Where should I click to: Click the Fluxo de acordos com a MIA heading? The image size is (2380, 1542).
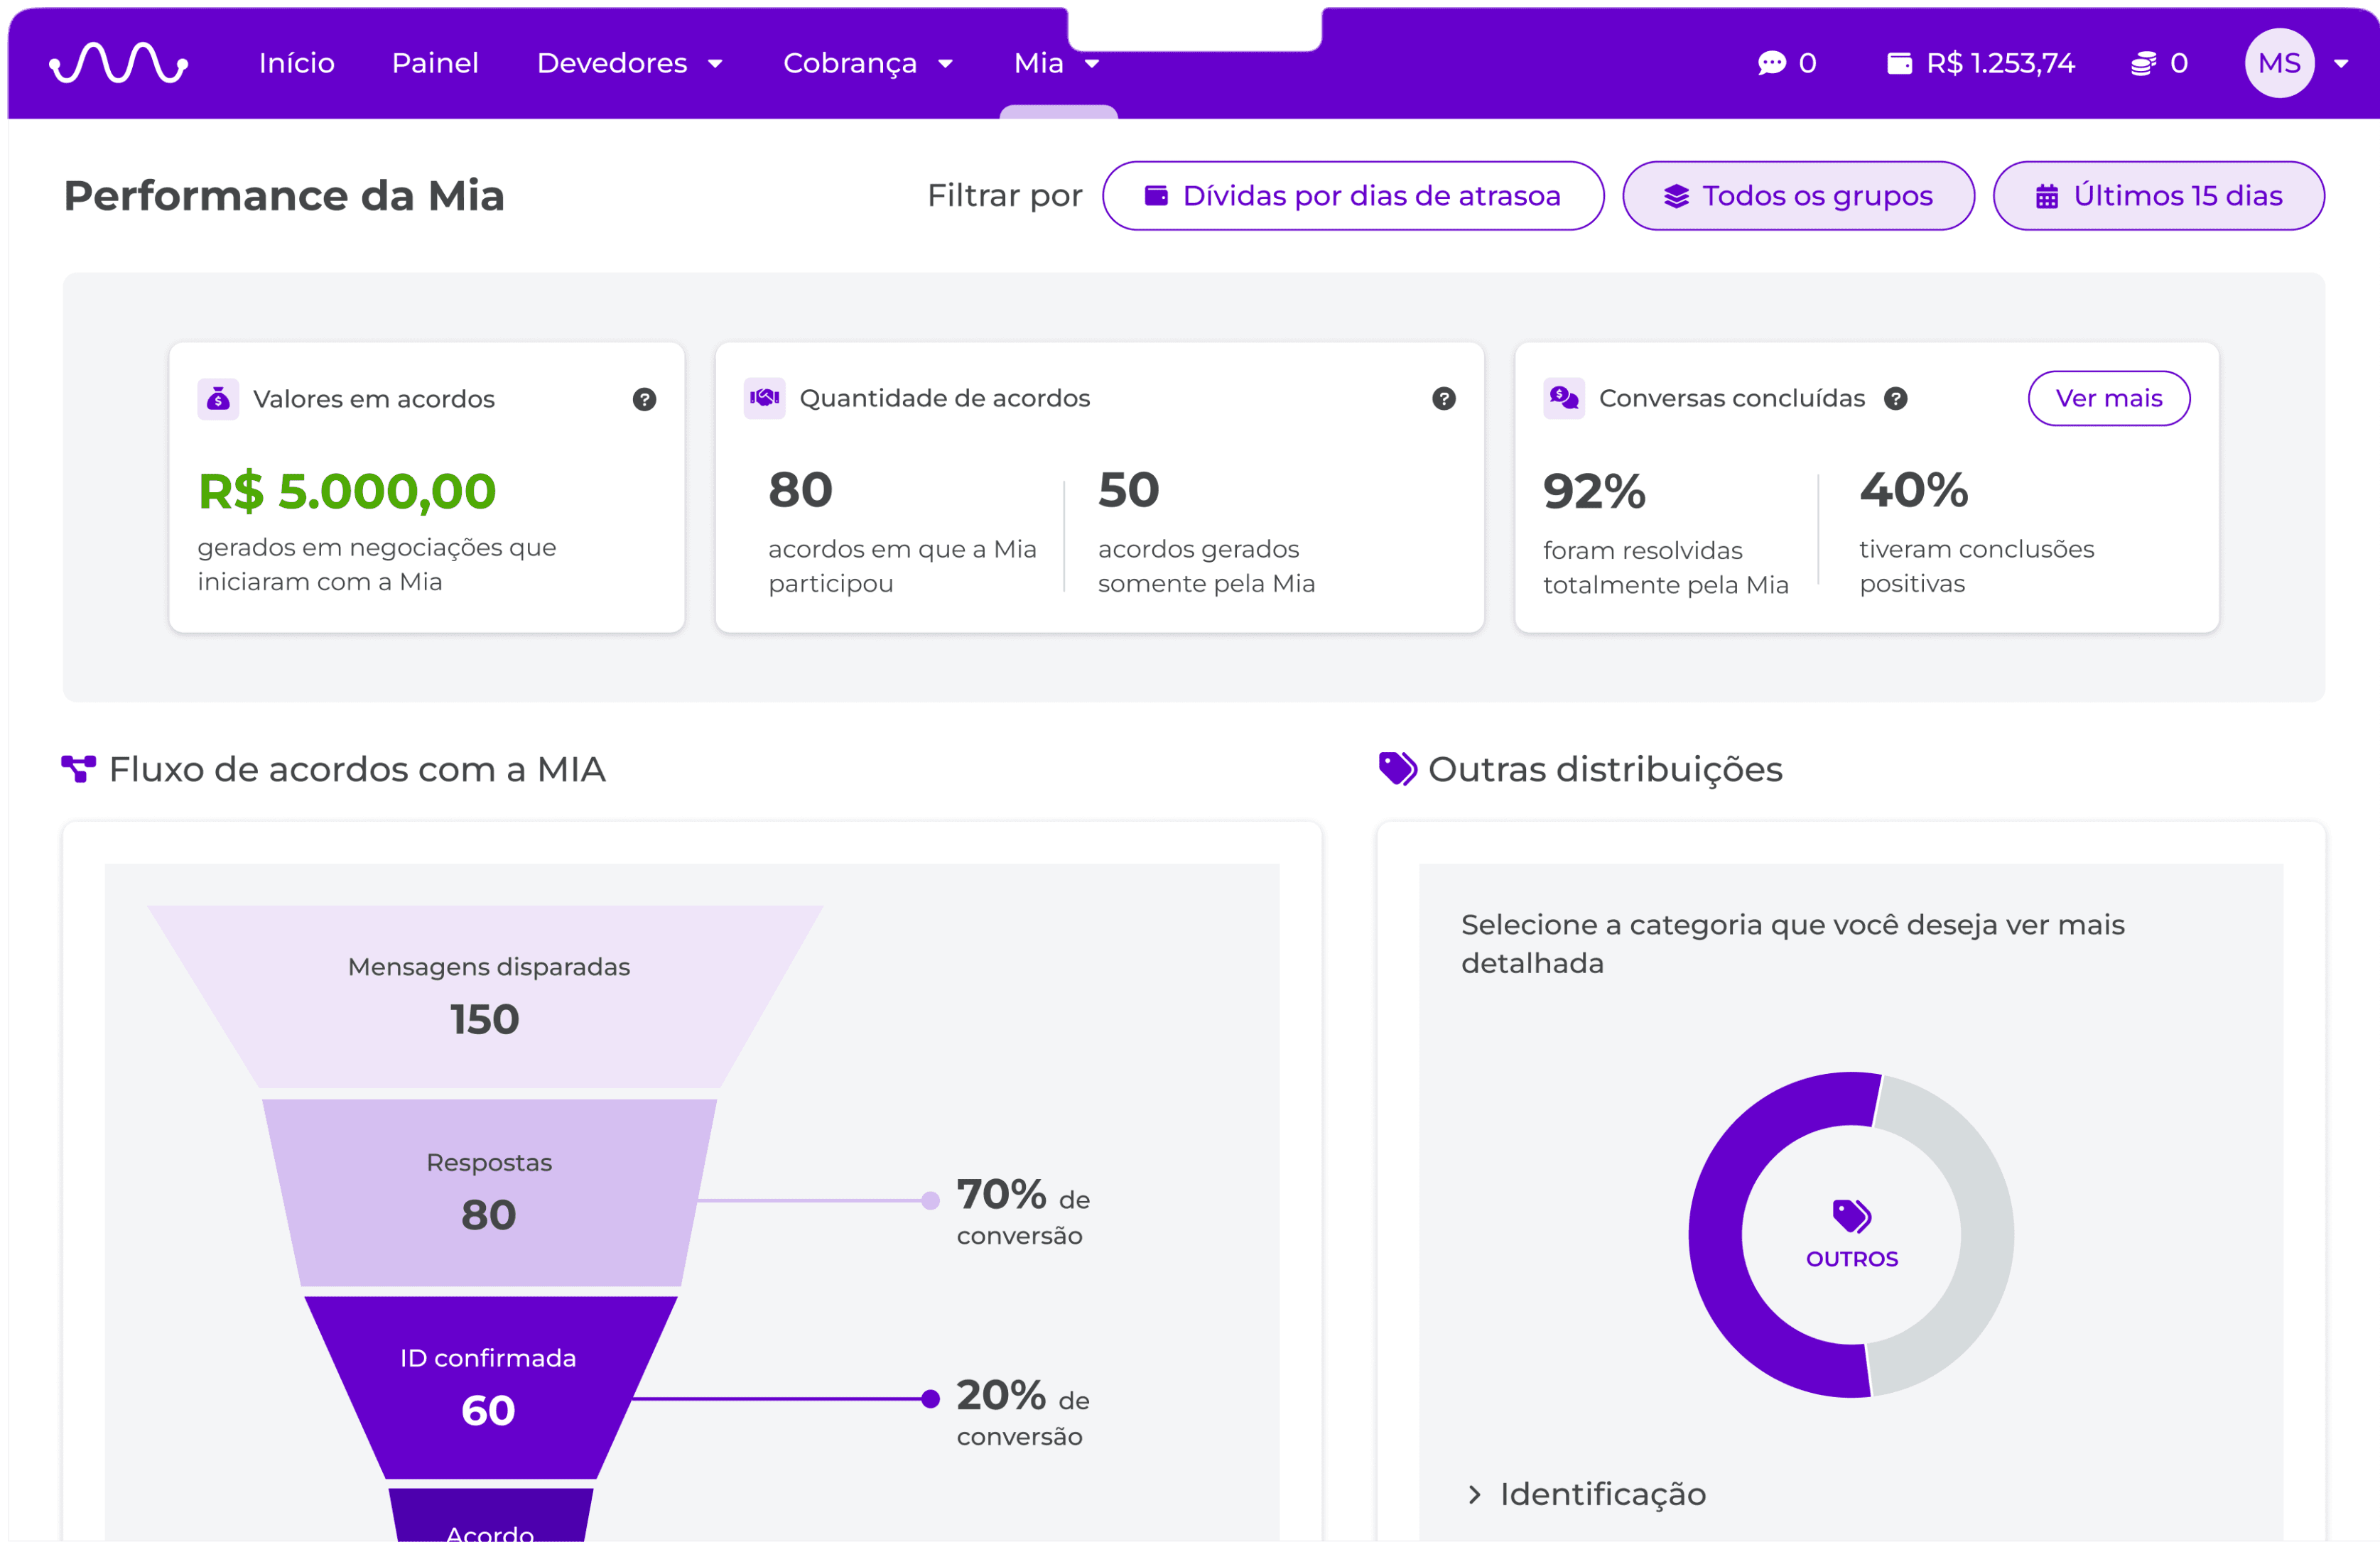point(357,769)
